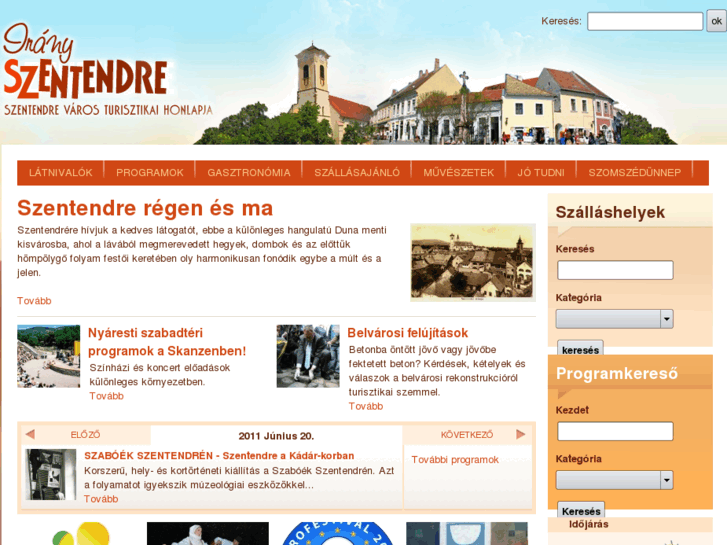Open the Szentendre régen és ma headline
The image size is (727, 545).
pyautogui.click(x=145, y=208)
